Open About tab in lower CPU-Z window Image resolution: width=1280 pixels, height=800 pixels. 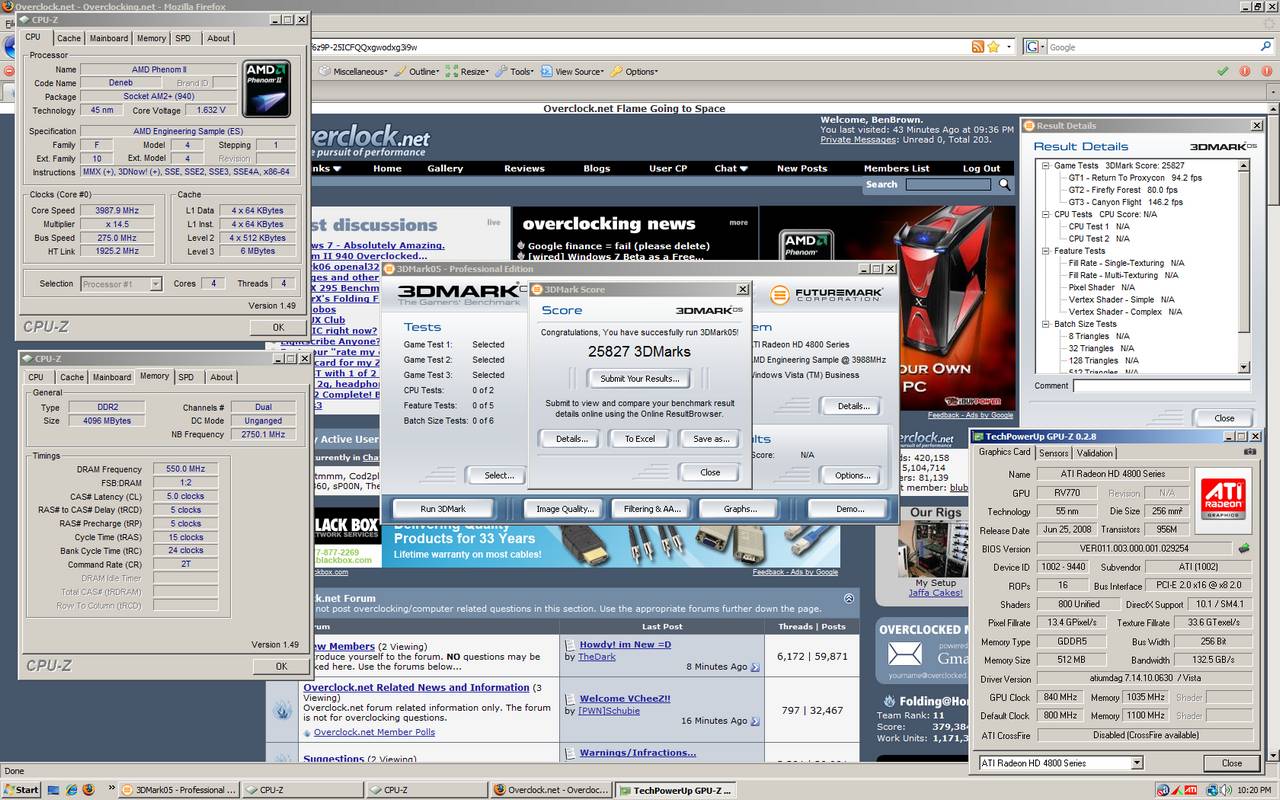[221, 377]
